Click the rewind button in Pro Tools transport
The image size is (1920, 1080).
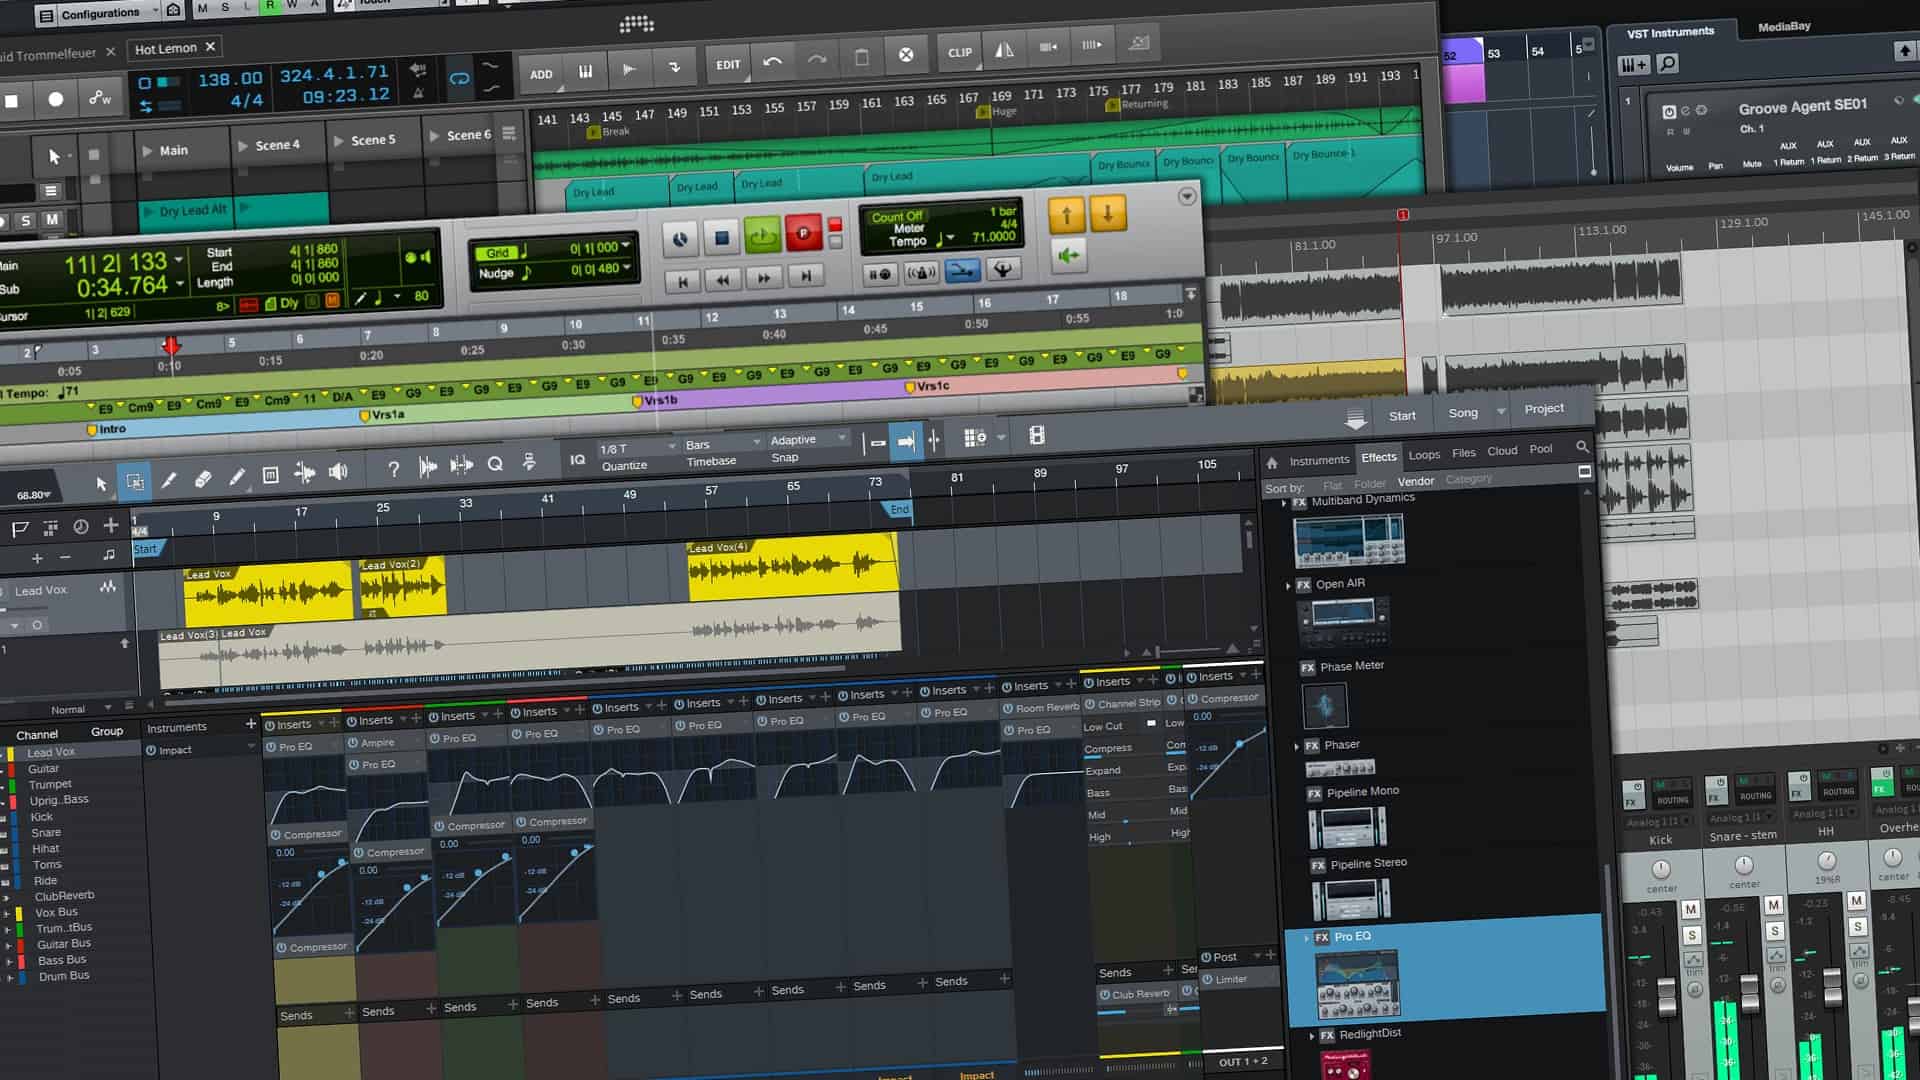(723, 280)
